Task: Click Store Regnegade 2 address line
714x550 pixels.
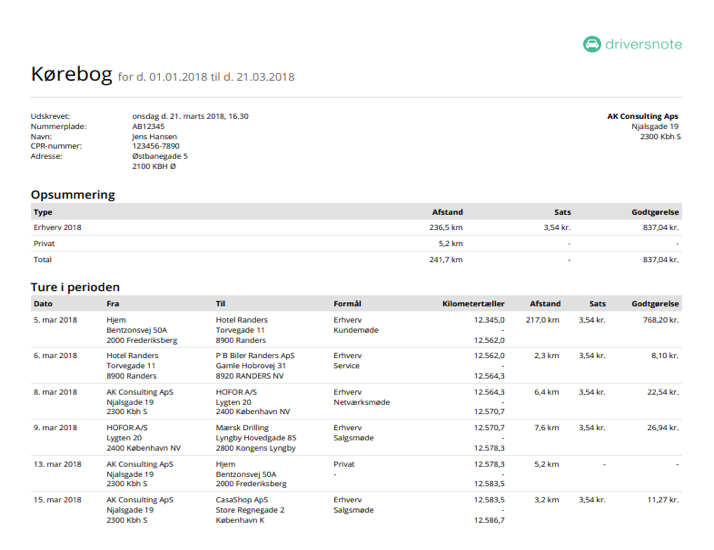Action: pyautogui.click(x=250, y=510)
